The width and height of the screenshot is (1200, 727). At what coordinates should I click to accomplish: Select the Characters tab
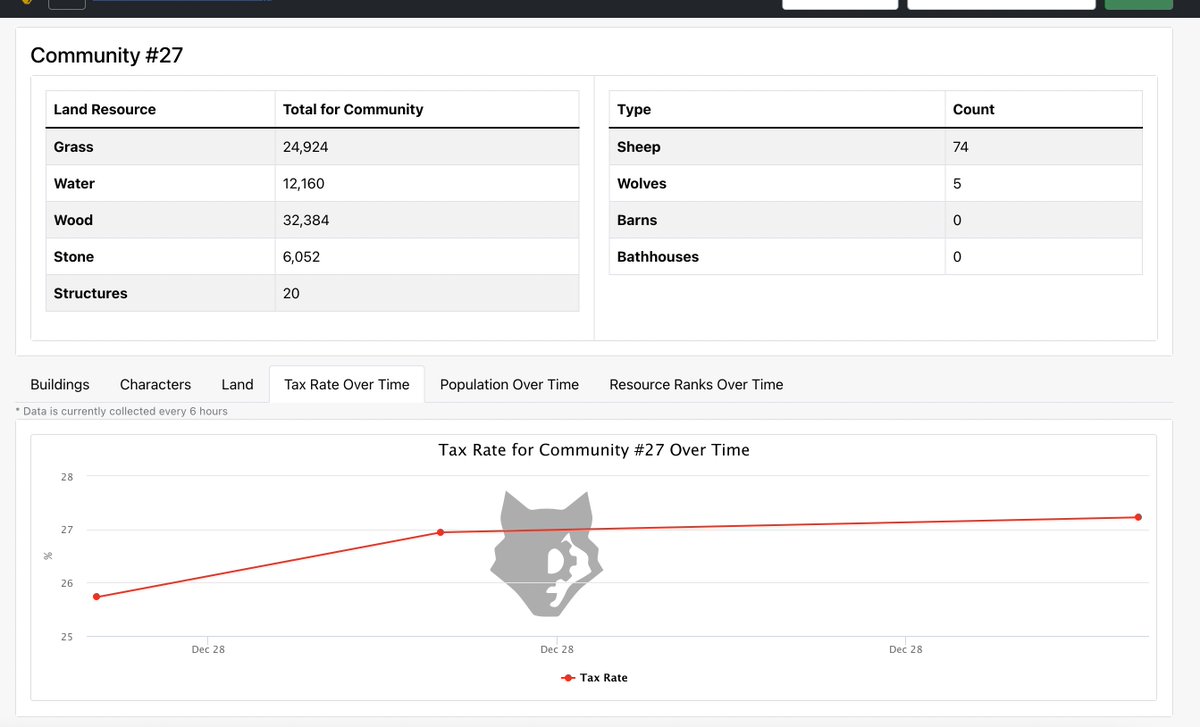tap(155, 384)
